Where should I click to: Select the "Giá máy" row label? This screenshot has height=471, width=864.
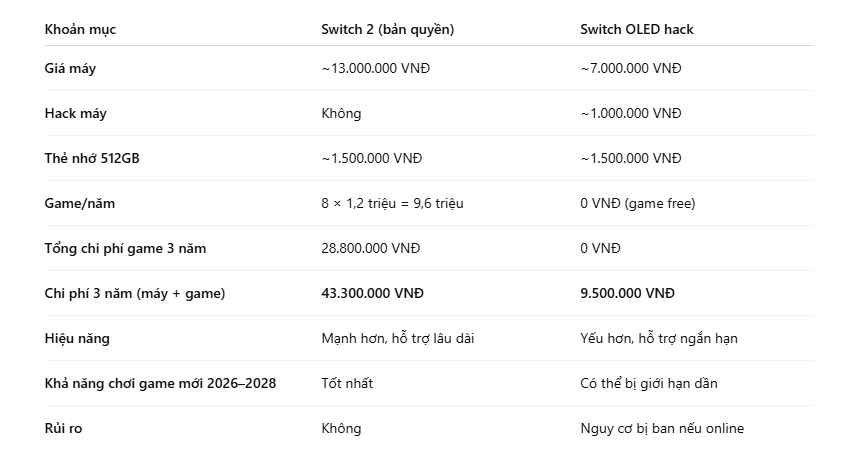coord(71,69)
